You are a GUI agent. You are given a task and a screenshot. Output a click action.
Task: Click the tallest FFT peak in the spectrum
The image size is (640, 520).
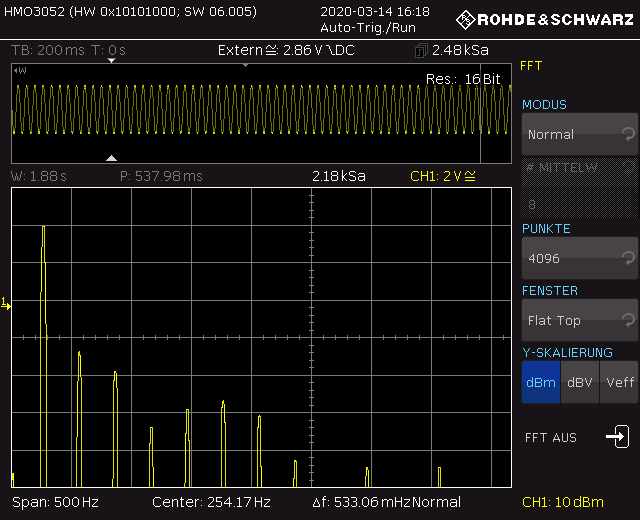click(x=43, y=229)
